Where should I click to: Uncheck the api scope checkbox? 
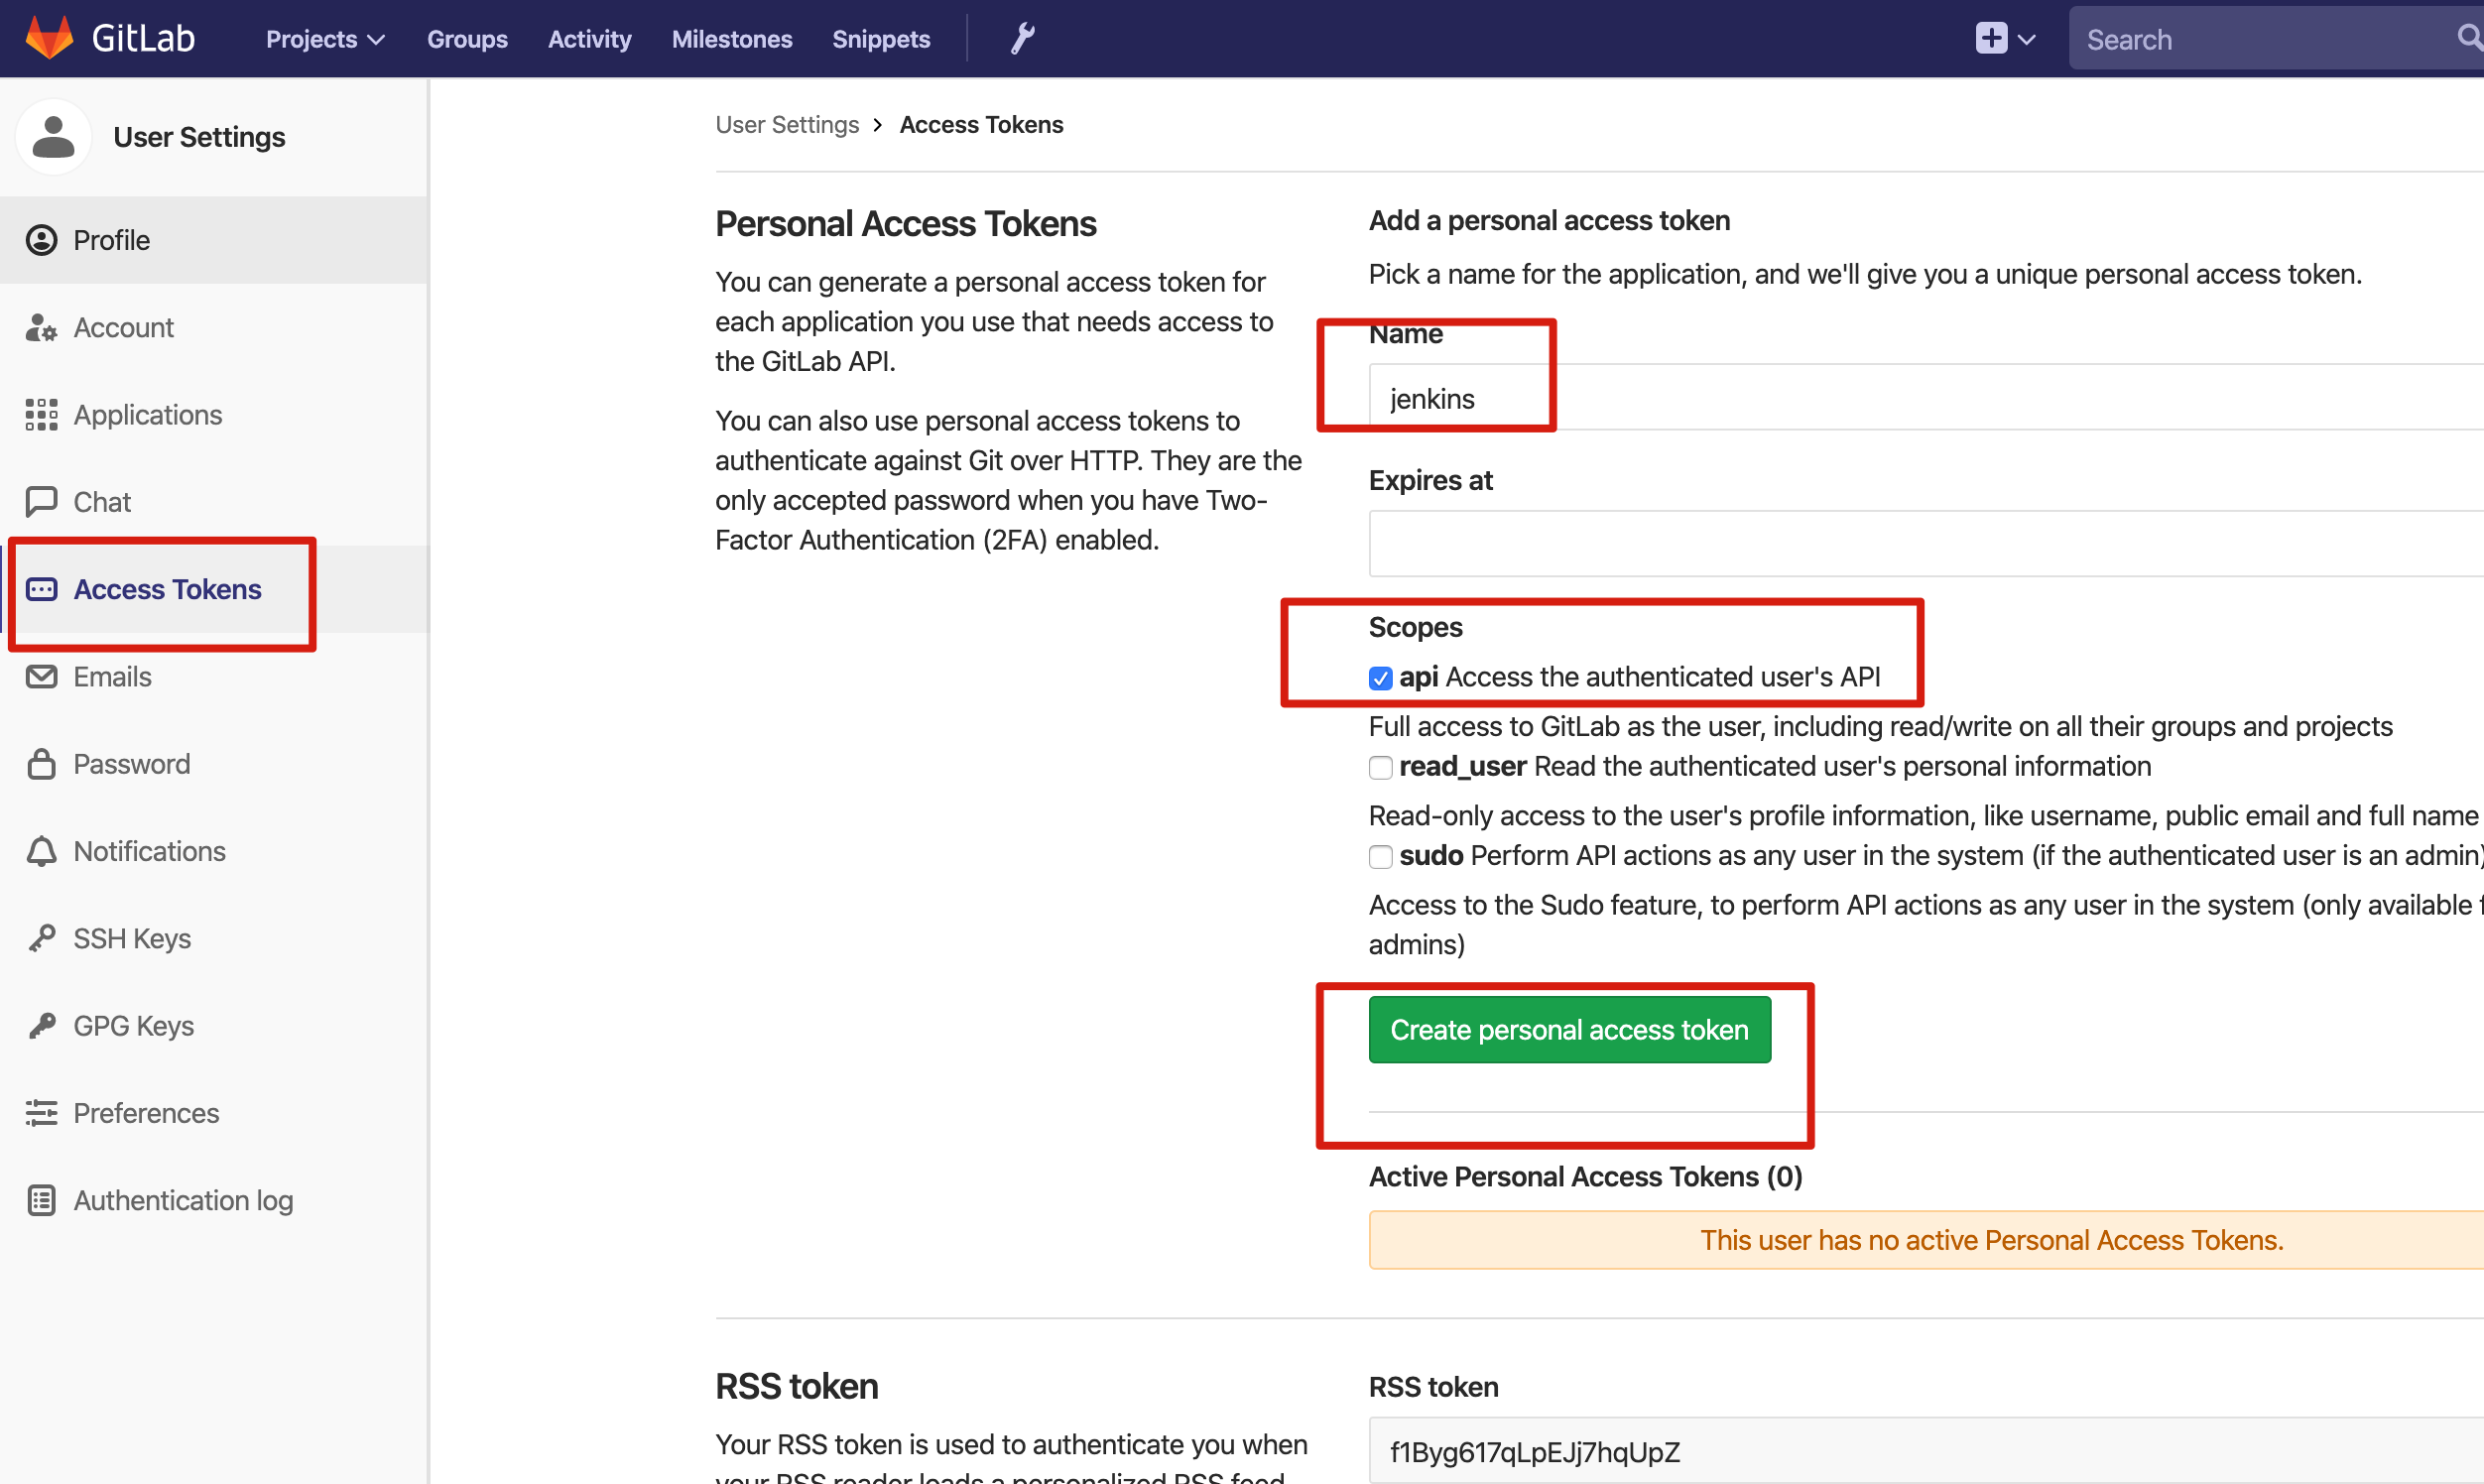tap(1380, 679)
